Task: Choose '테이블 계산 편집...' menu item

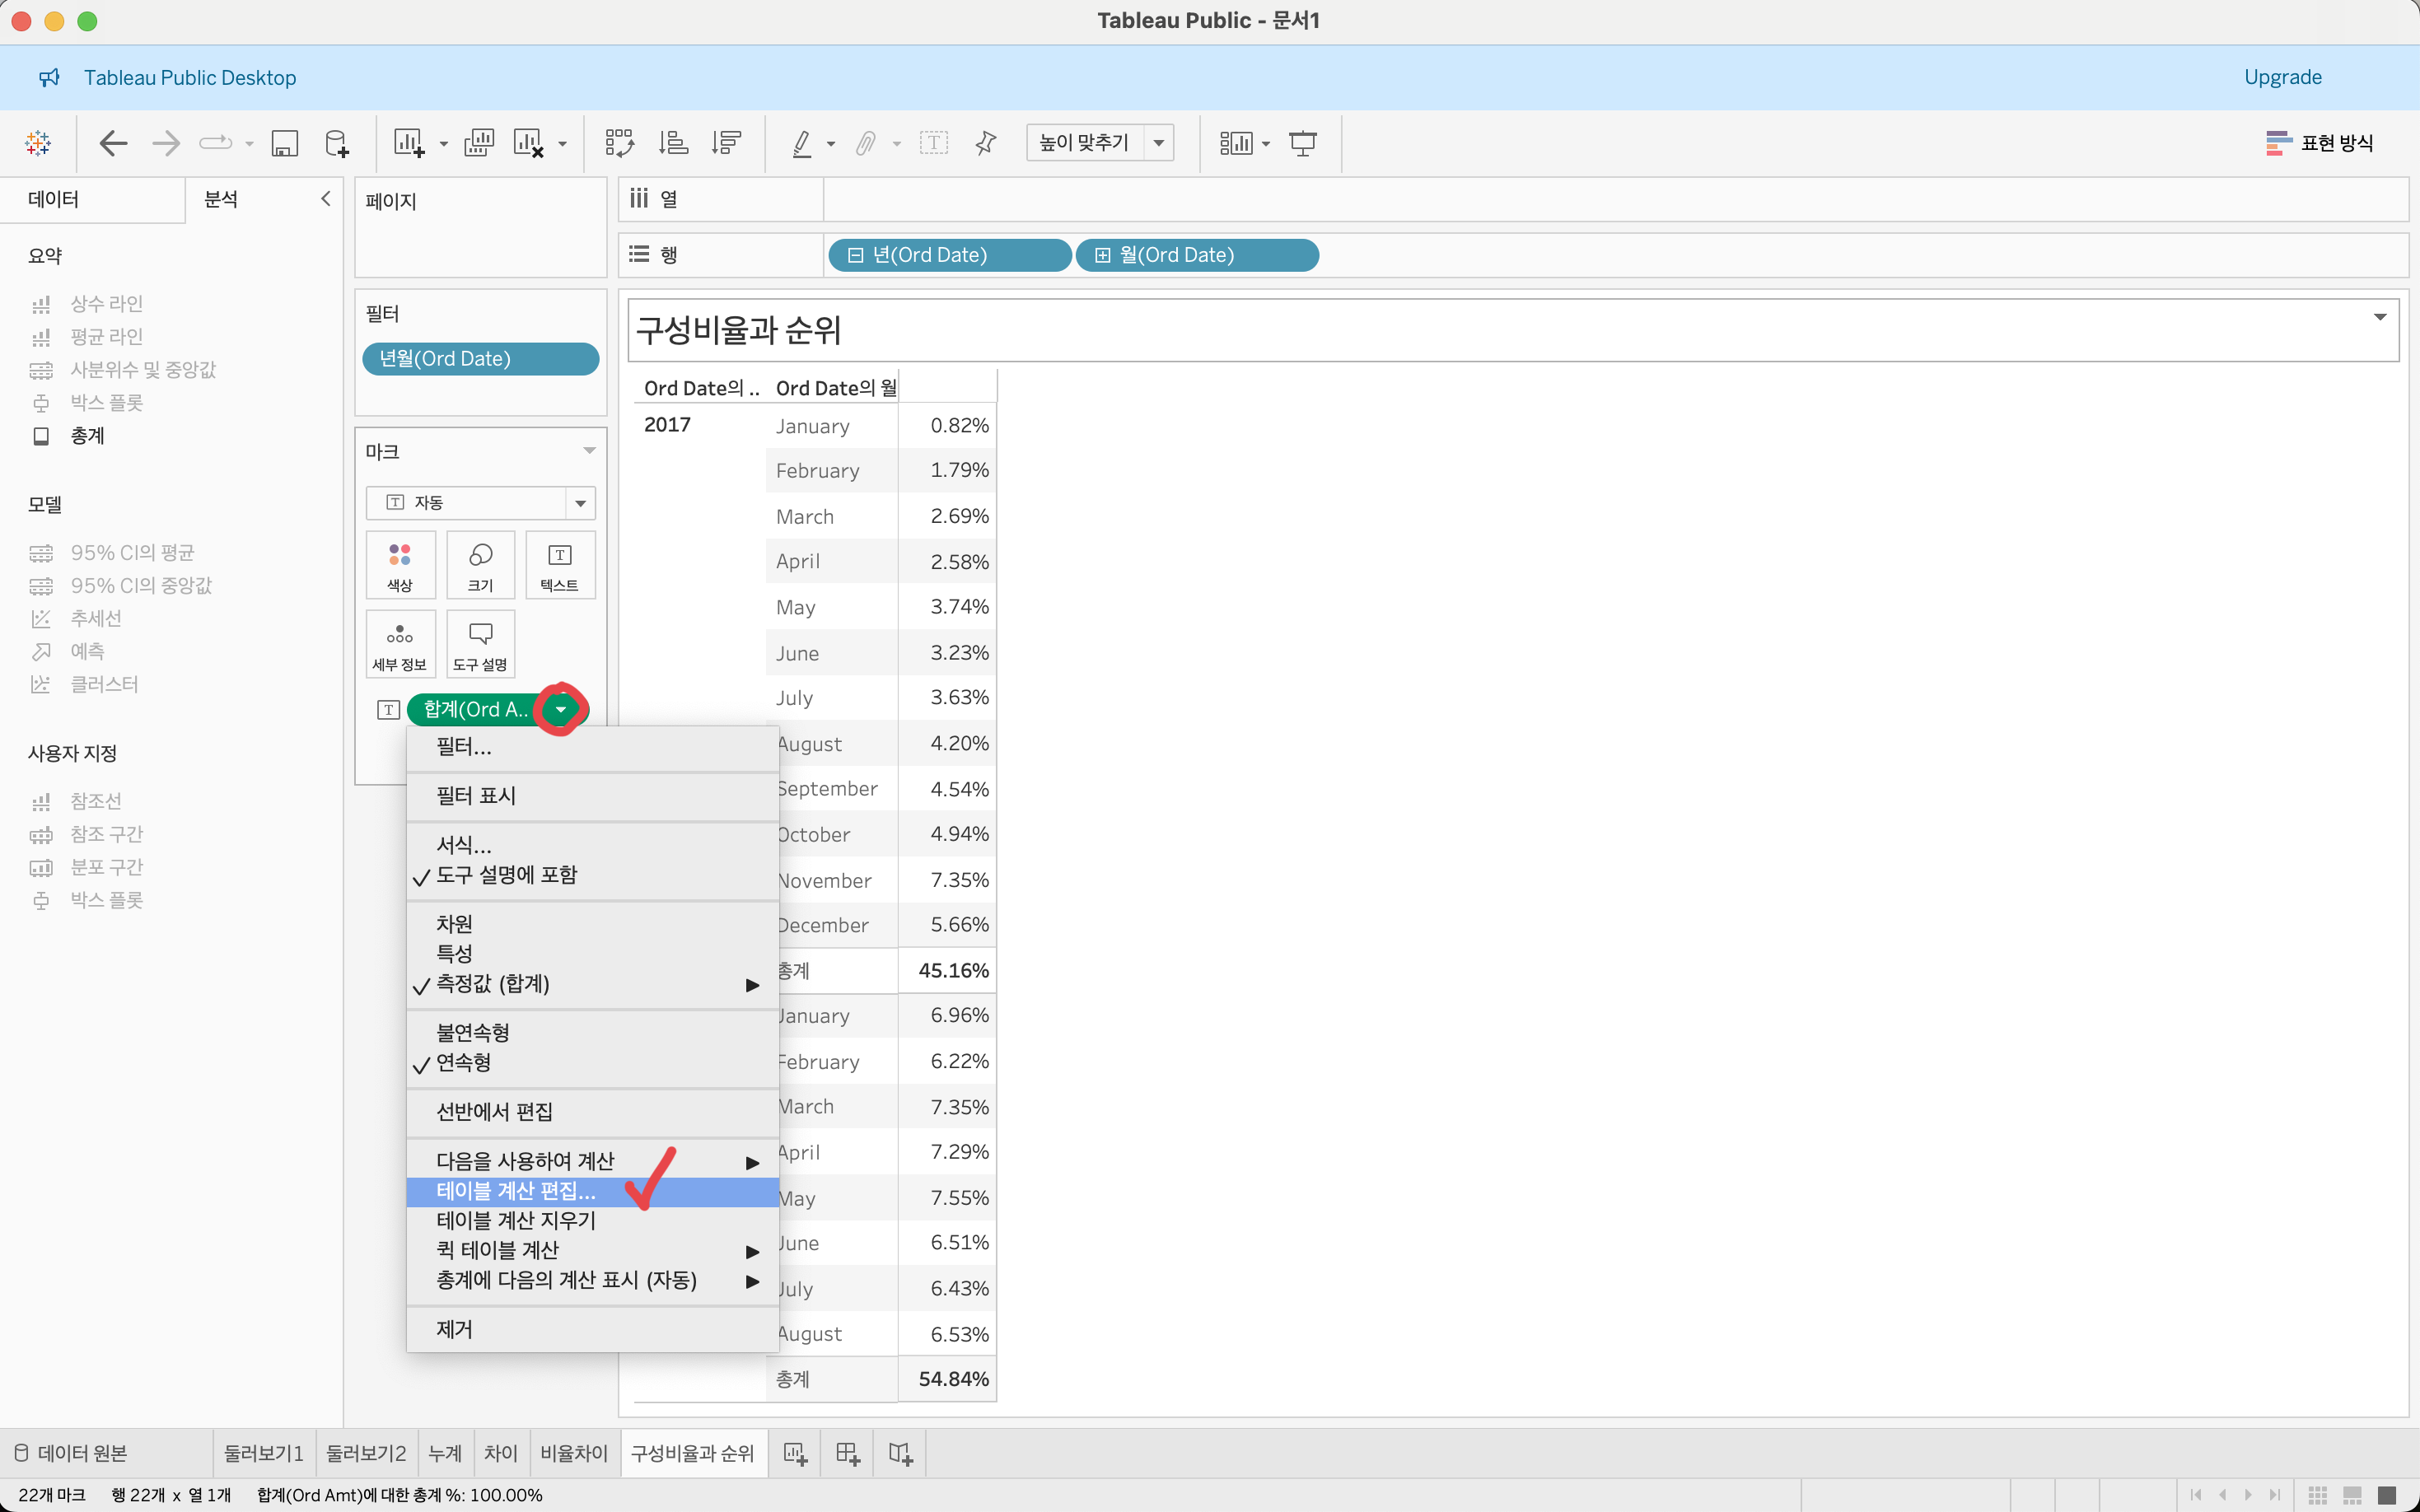Action: coord(516,1191)
